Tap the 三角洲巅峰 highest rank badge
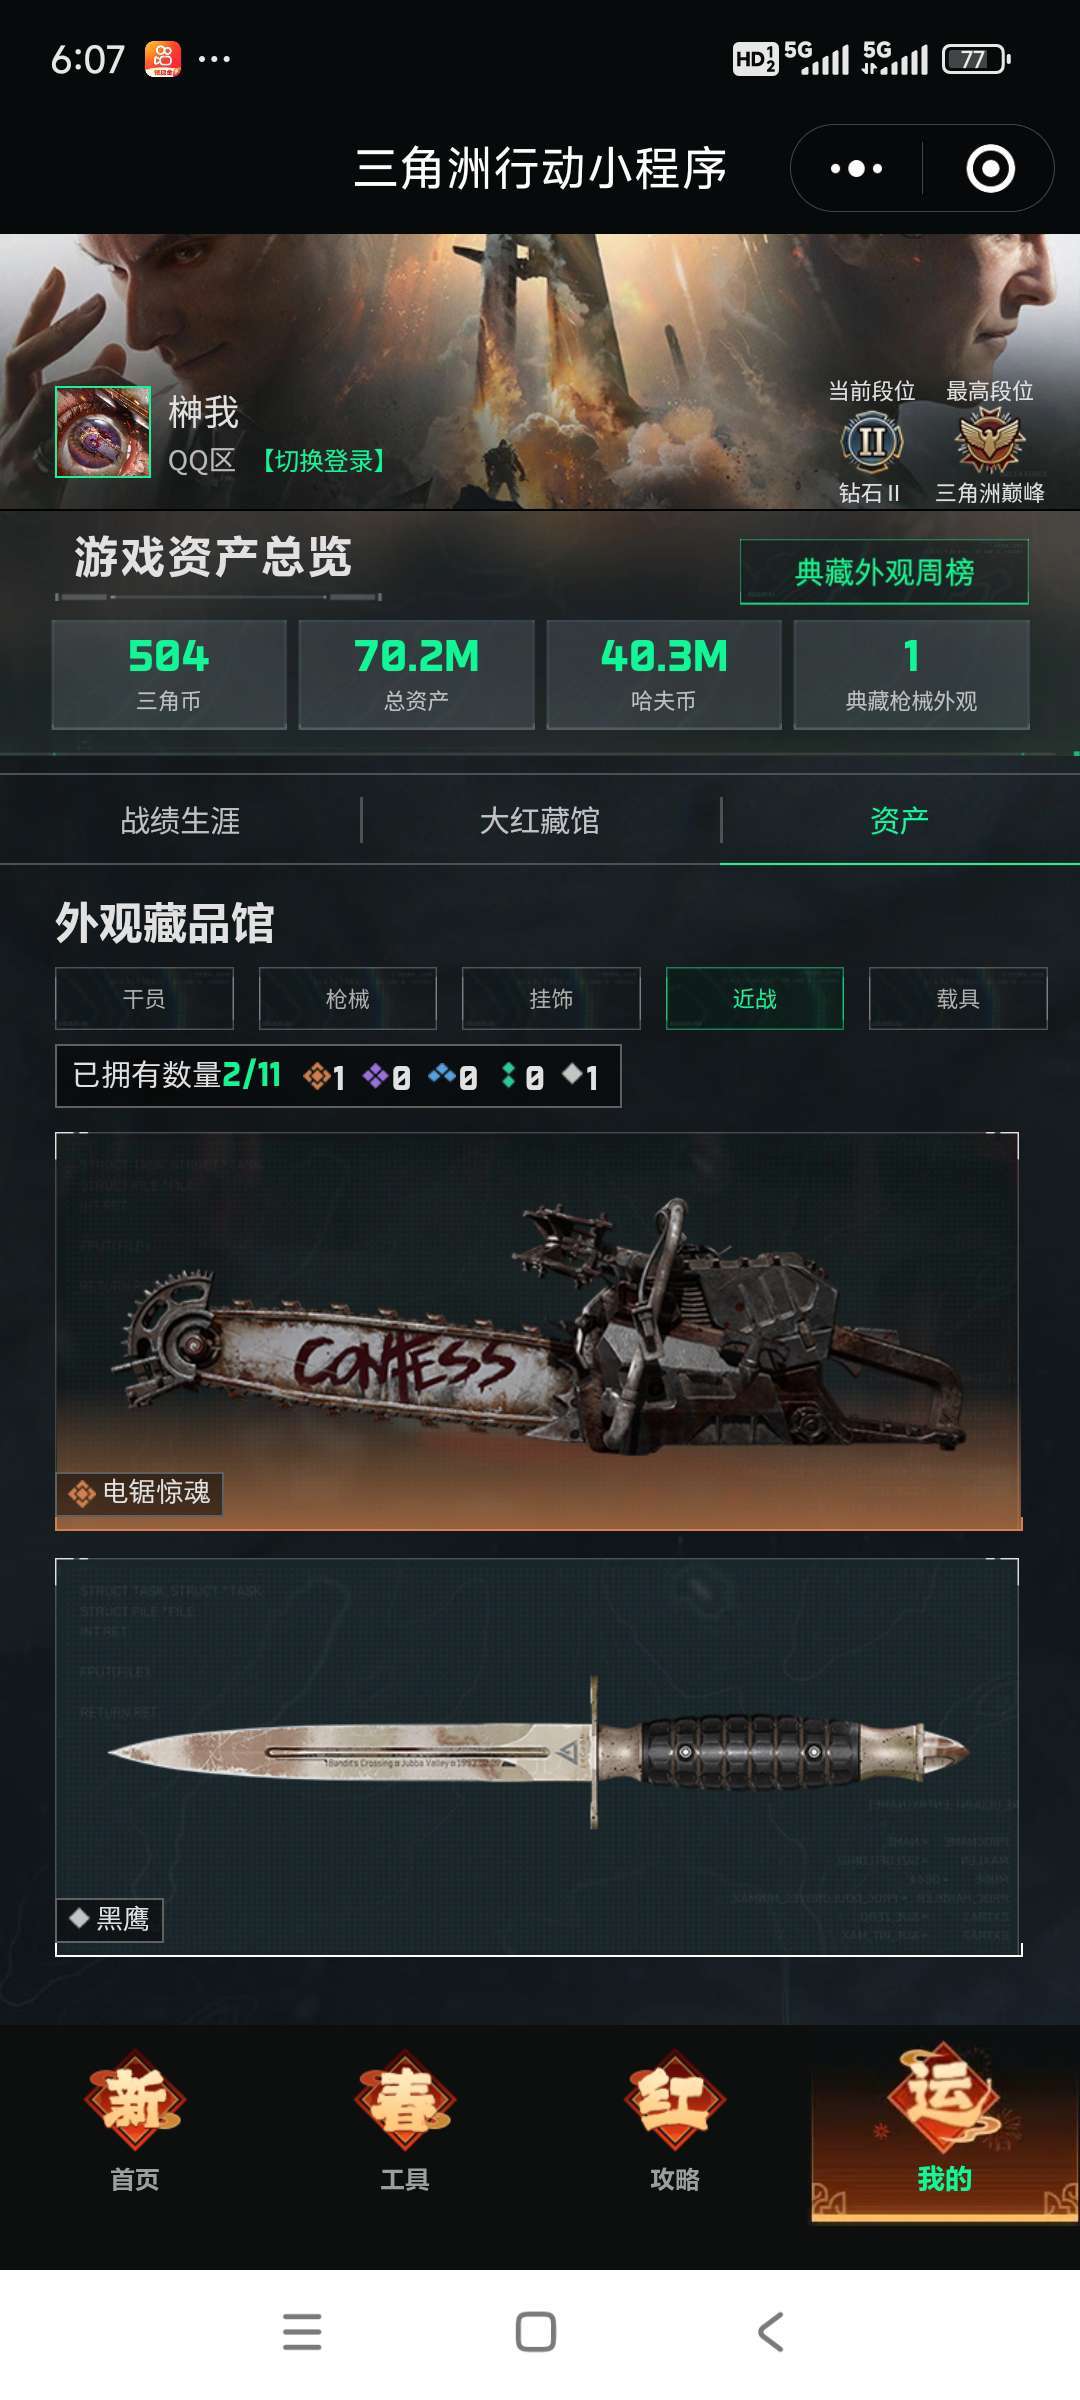 pyautogui.click(x=990, y=442)
